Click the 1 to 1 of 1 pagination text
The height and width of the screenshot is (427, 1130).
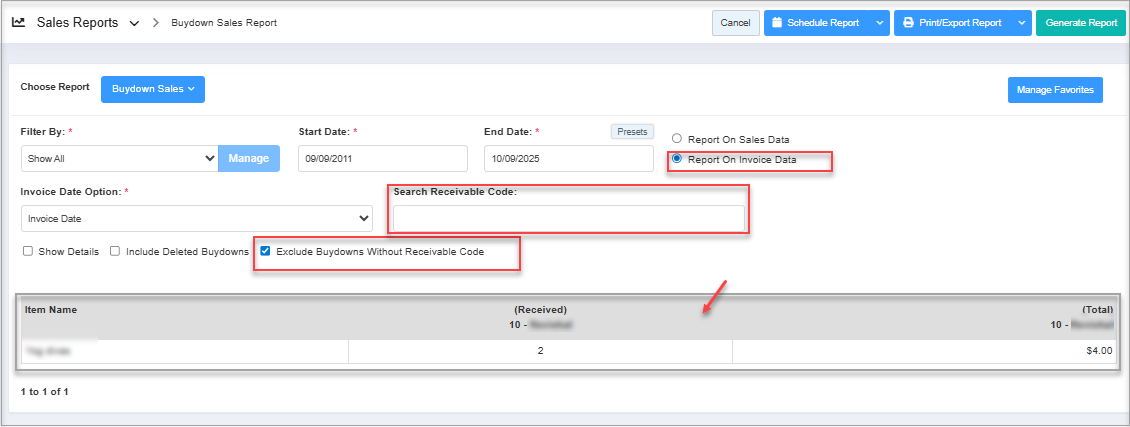click(x=45, y=392)
